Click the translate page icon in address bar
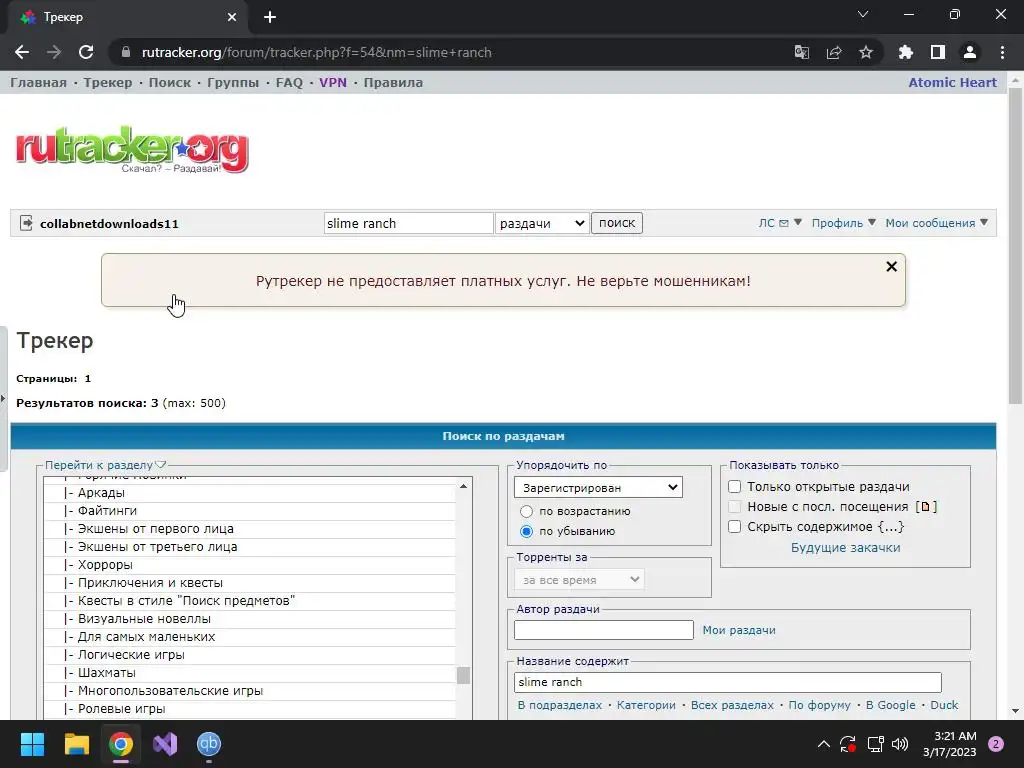Screen dimensions: 1024x768 coord(801,52)
